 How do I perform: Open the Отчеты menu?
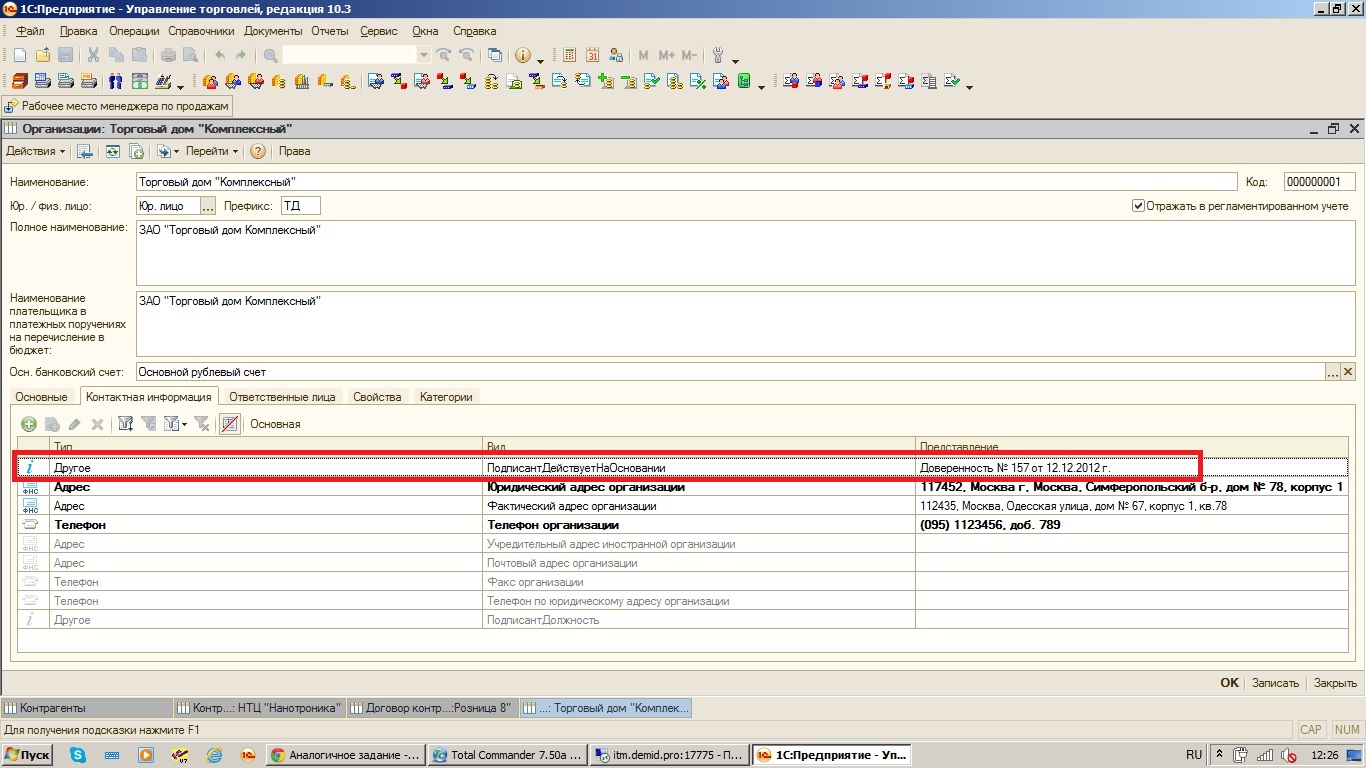tap(329, 31)
